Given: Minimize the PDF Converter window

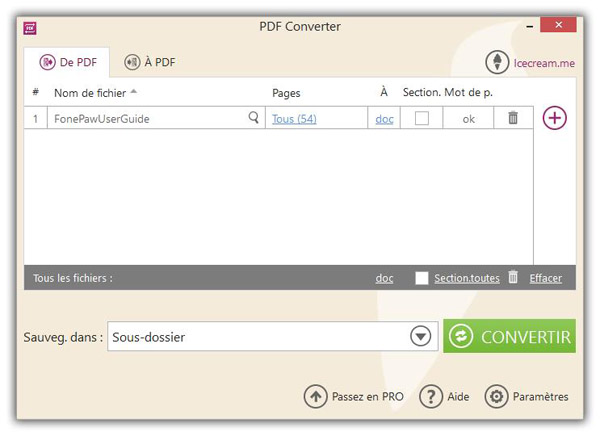Looking at the screenshot, I should [530, 26].
